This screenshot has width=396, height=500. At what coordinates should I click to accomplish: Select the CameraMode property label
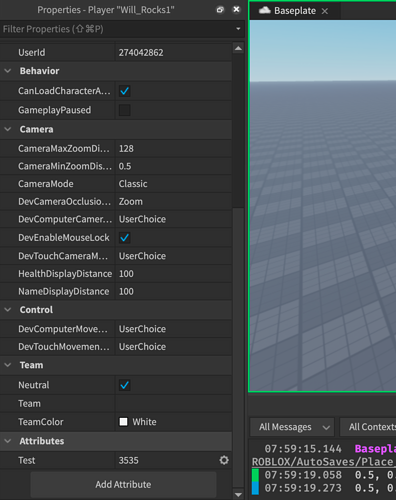46,184
